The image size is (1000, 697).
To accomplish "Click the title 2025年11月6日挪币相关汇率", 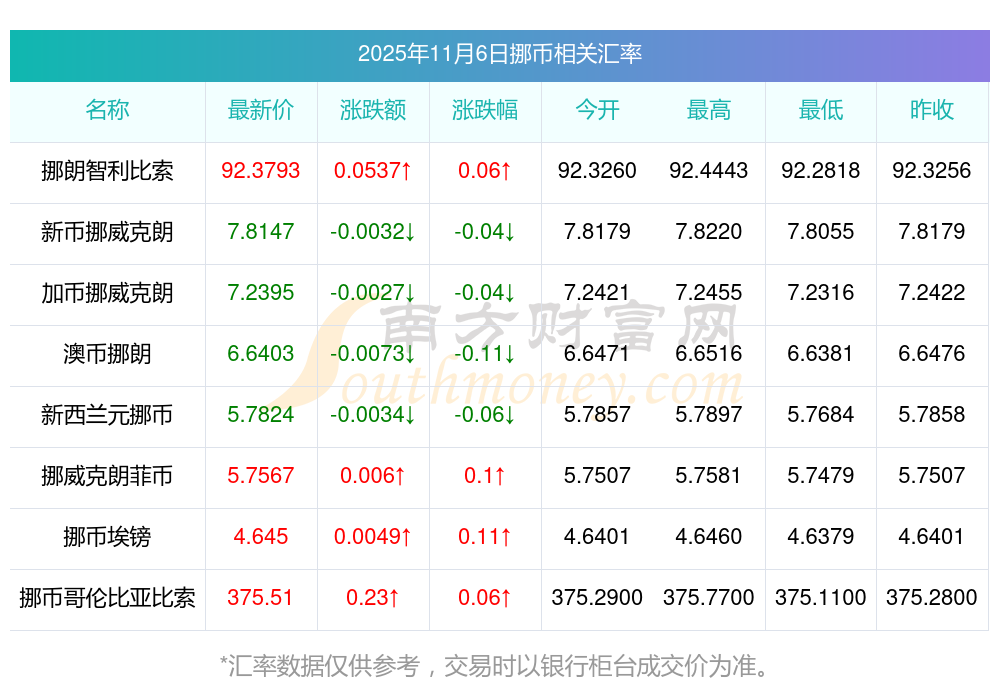I will (499, 54).
